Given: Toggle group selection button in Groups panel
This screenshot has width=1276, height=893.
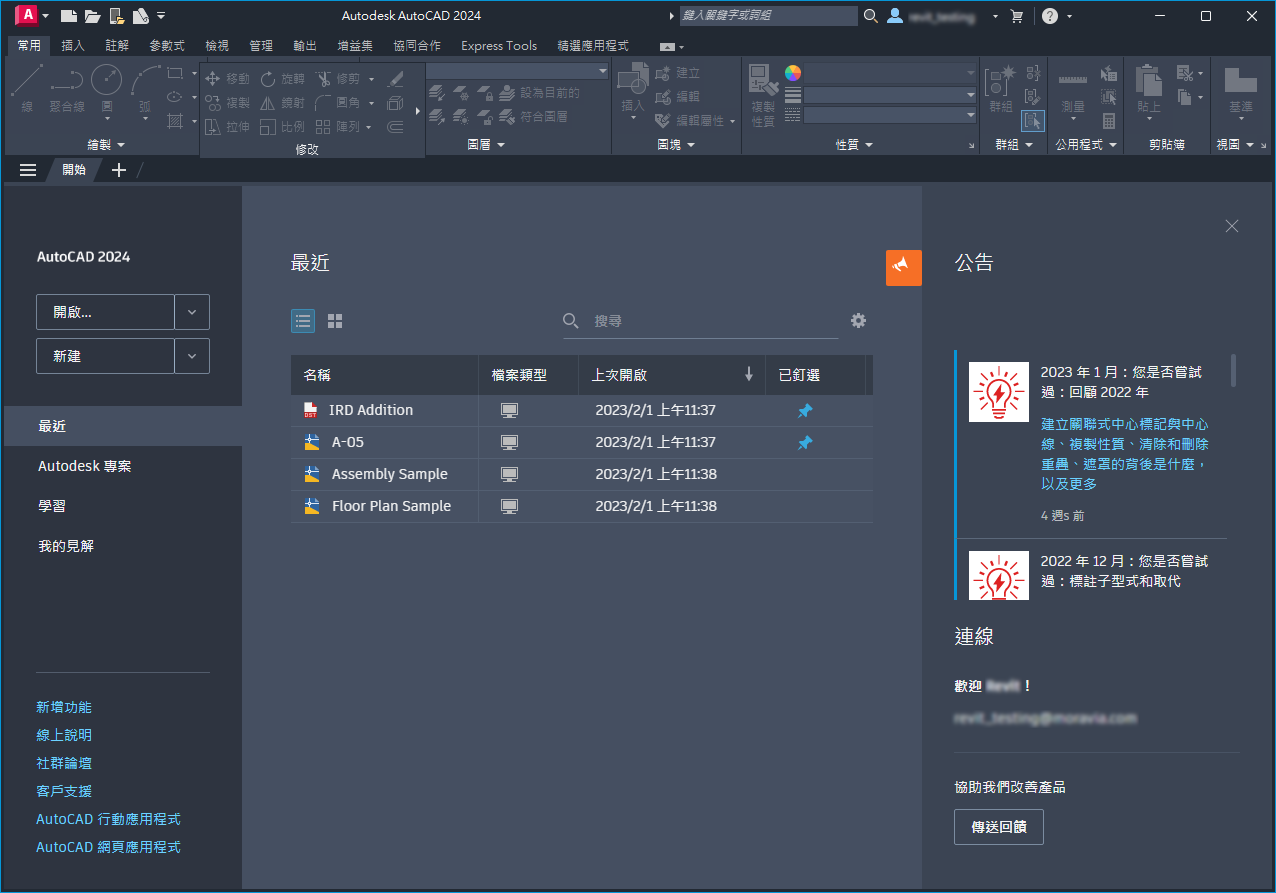Looking at the screenshot, I should tap(1033, 121).
